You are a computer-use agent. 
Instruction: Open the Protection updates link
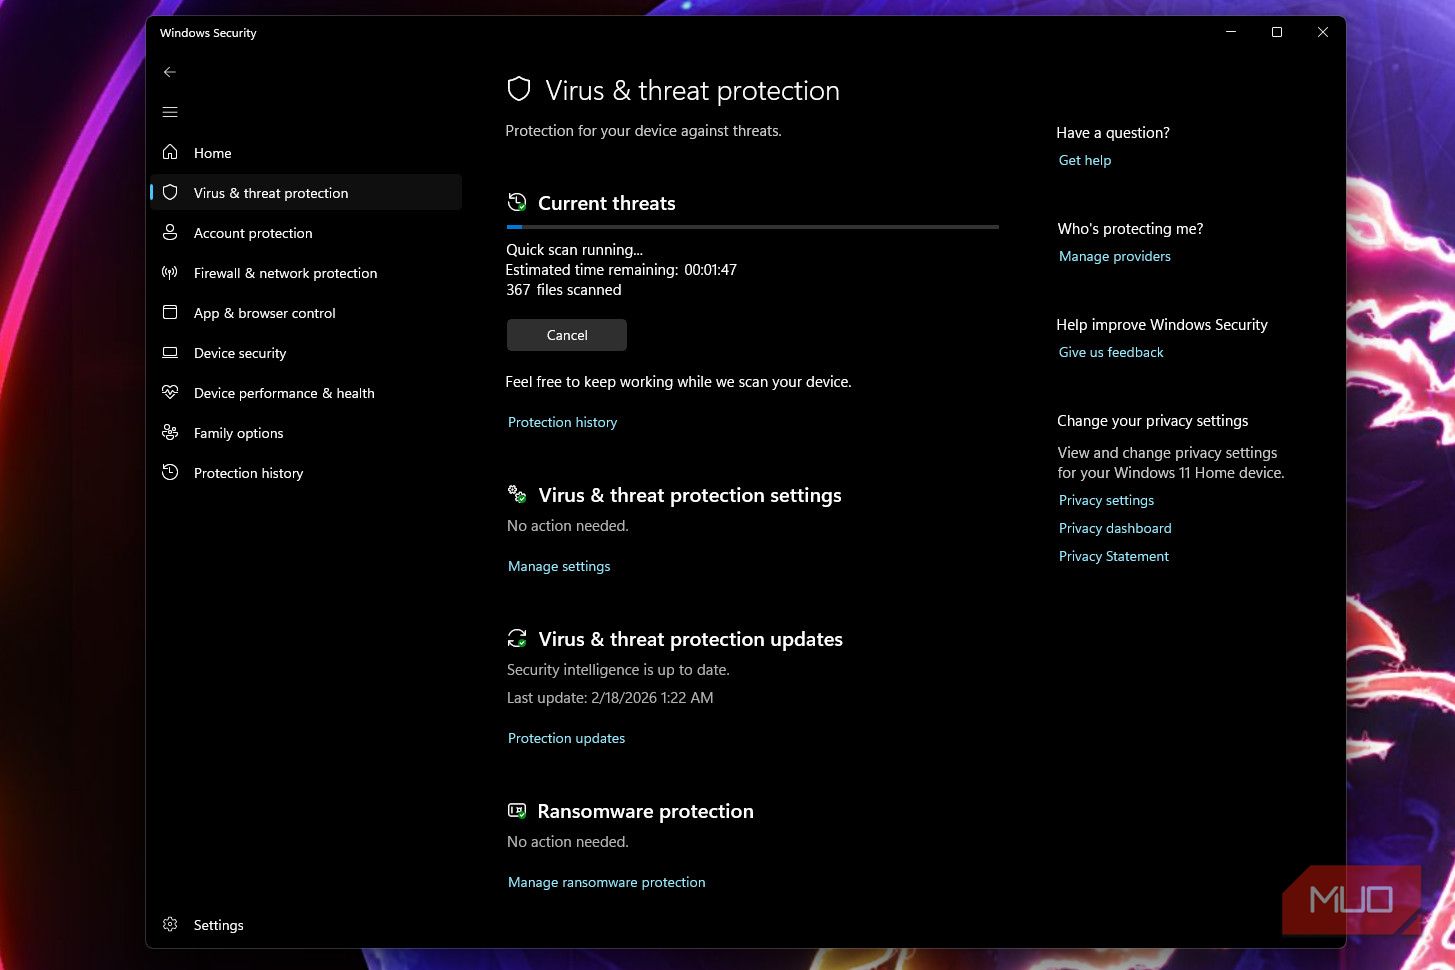(x=566, y=738)
